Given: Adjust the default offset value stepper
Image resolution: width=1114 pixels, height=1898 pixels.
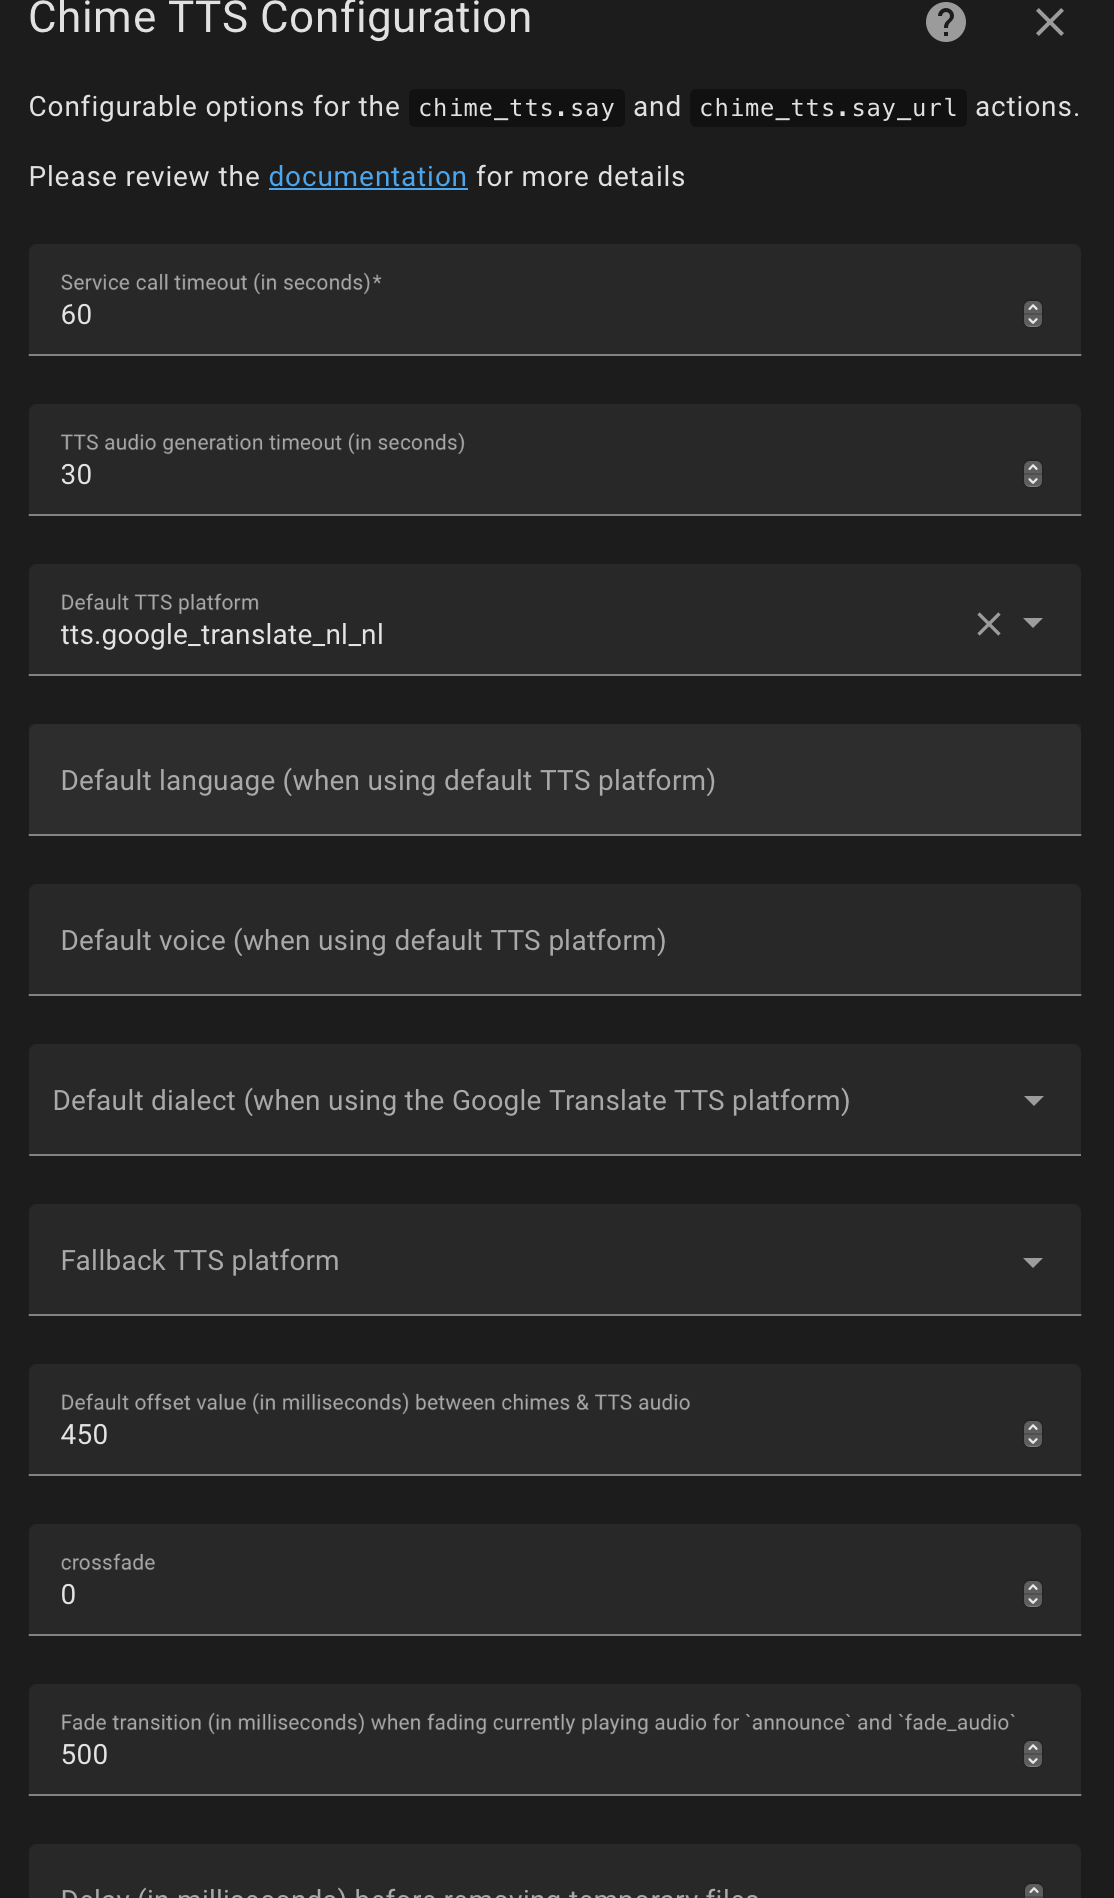Looking at the screenshot, I should [x=1033, y=1434].
